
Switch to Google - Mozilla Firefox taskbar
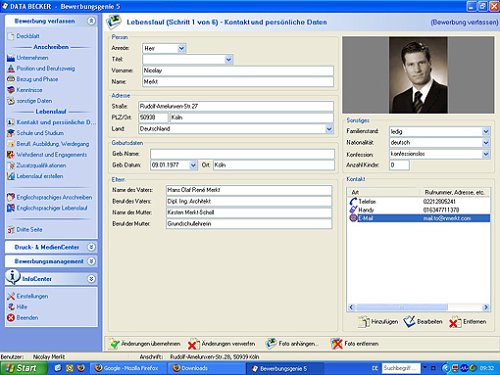128,368
